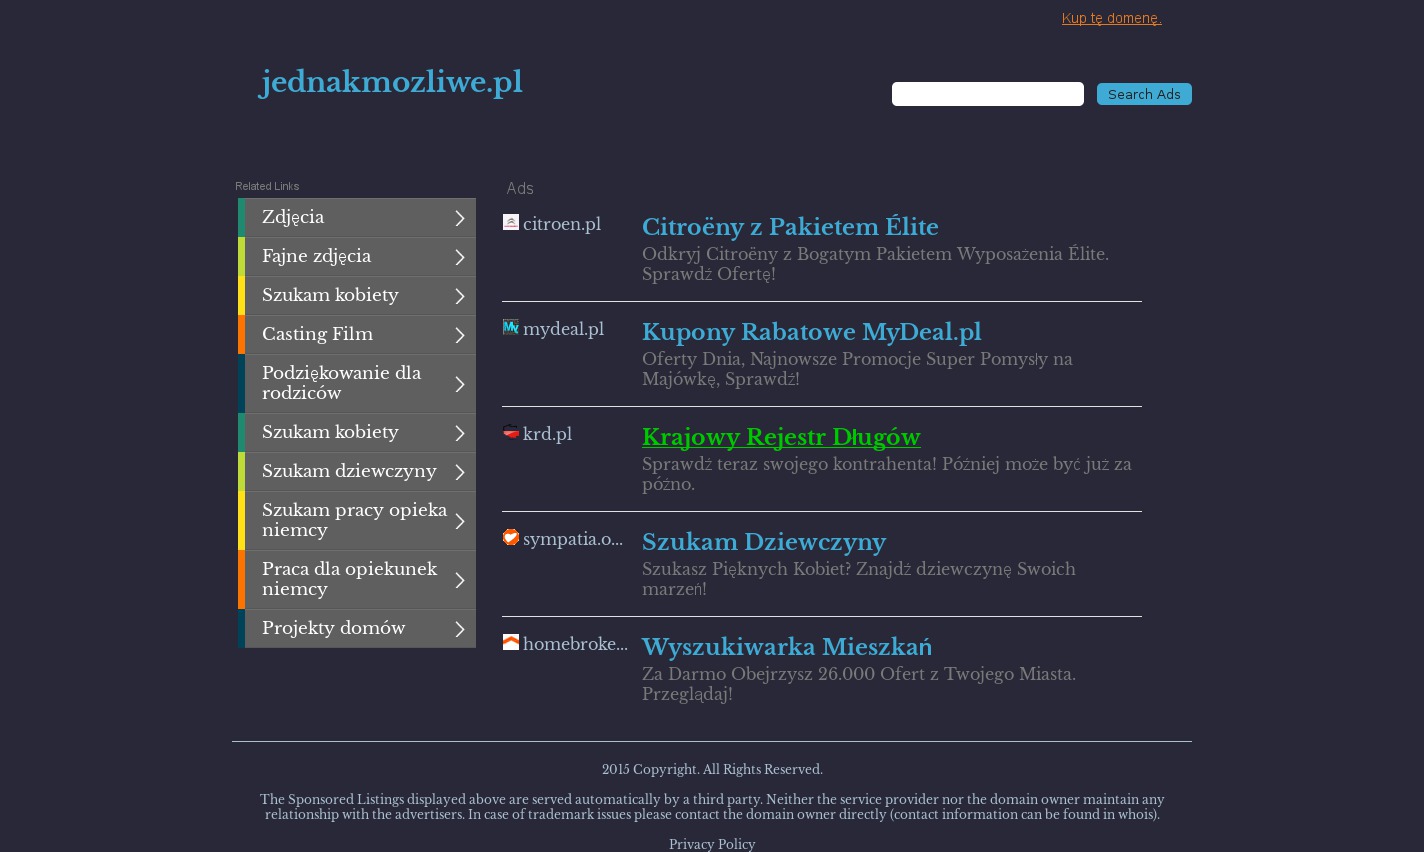This screenshot has width=1424, height=852.
Task: Click the Citroen favicon icon
Action: pyautogui.click(x=510, y=222)
